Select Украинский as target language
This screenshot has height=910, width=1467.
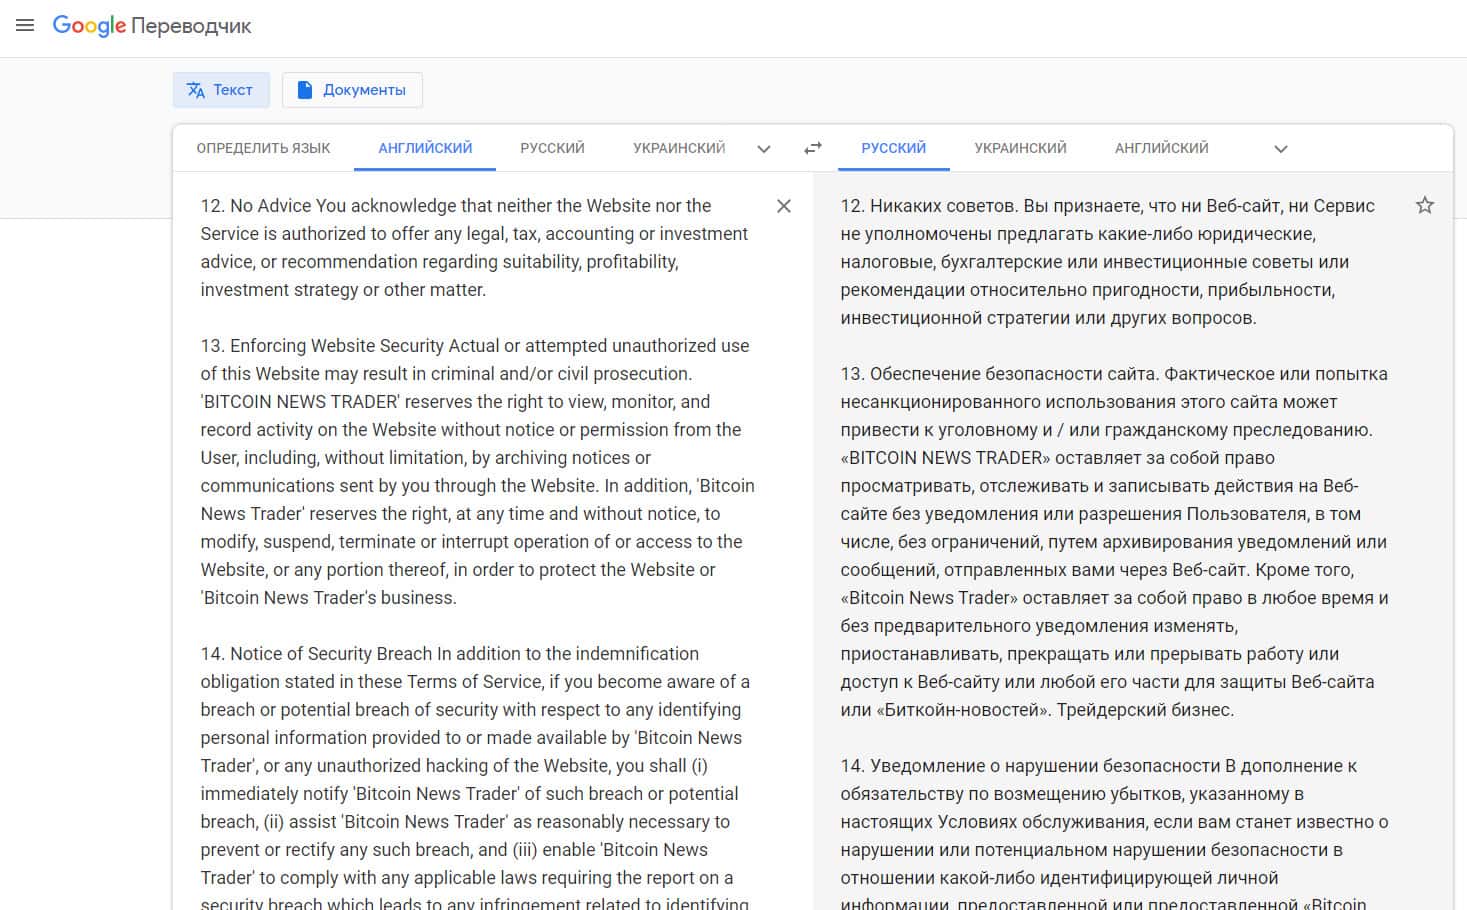point(1020,148)
